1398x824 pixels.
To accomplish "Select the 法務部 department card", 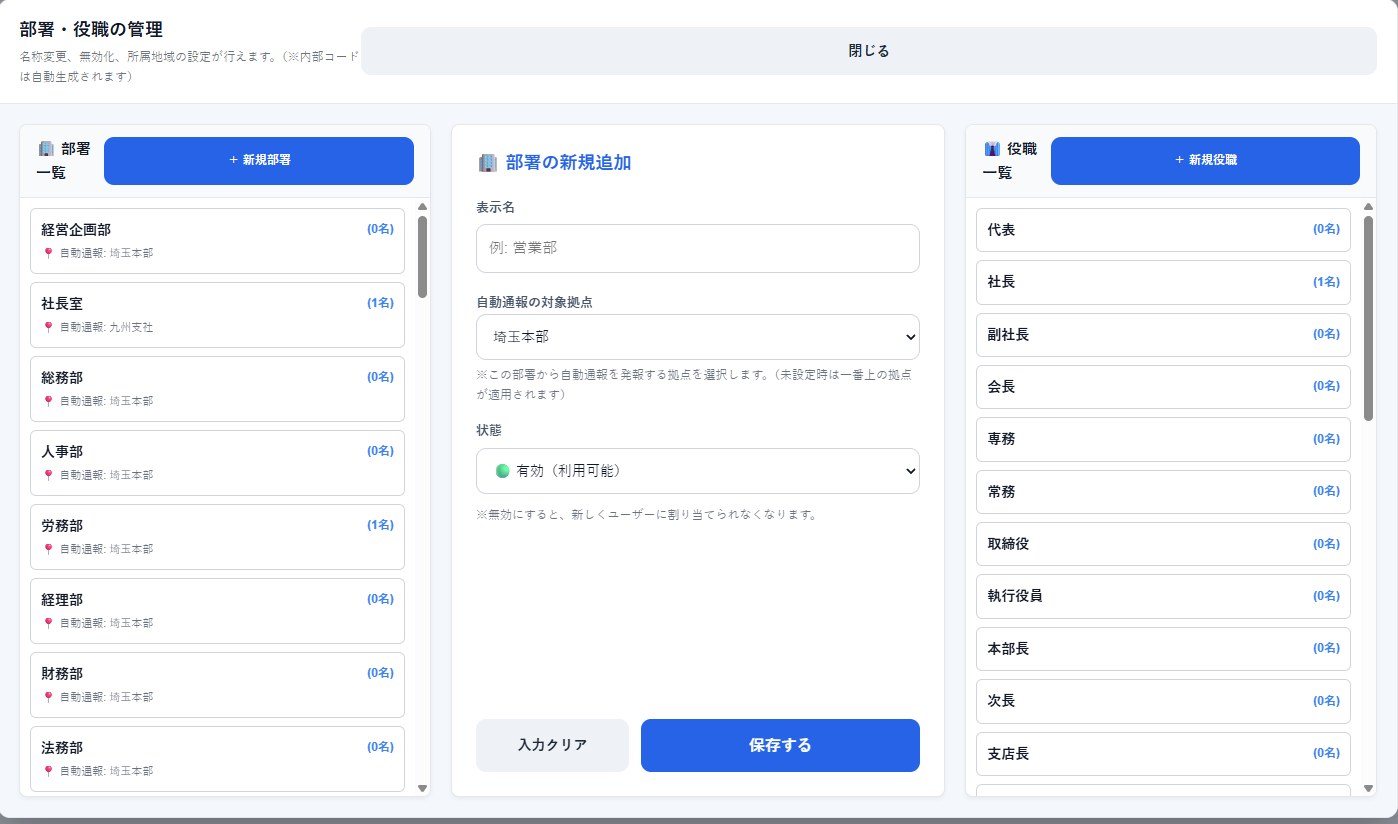I will [x=217, y=759].
